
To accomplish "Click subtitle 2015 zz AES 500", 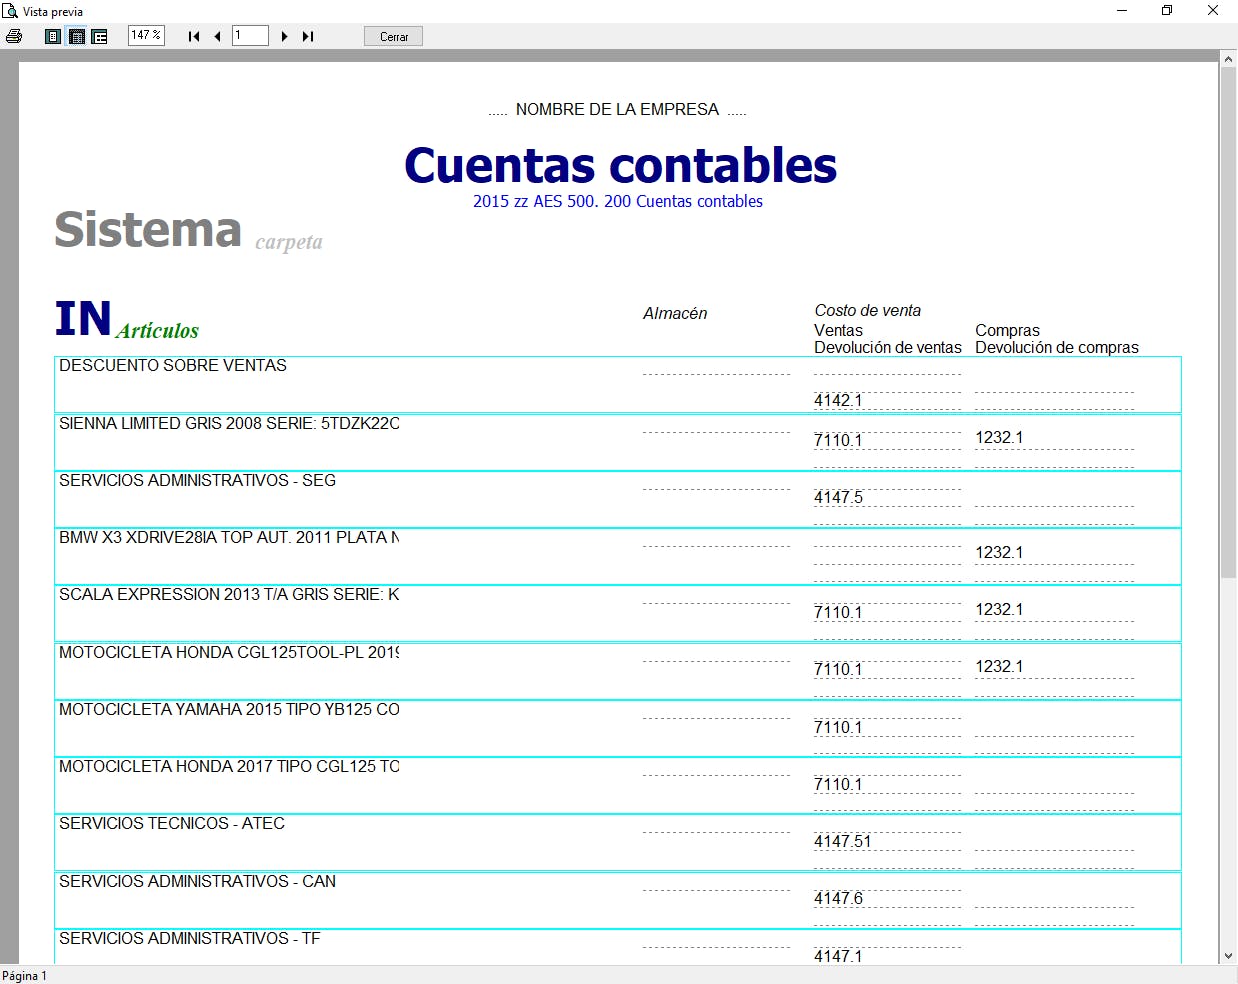I will pos(618,201).
